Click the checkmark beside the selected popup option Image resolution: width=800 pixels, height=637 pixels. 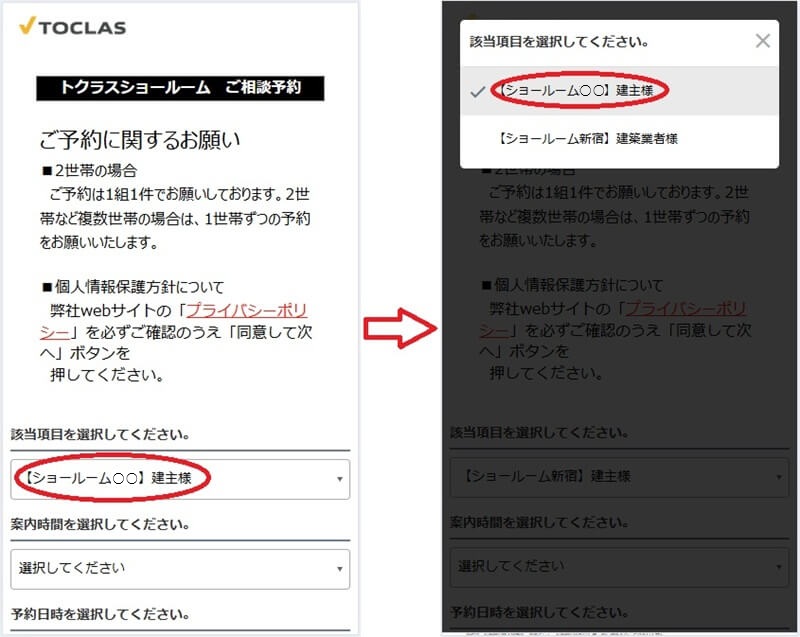[x=478, y=91]
